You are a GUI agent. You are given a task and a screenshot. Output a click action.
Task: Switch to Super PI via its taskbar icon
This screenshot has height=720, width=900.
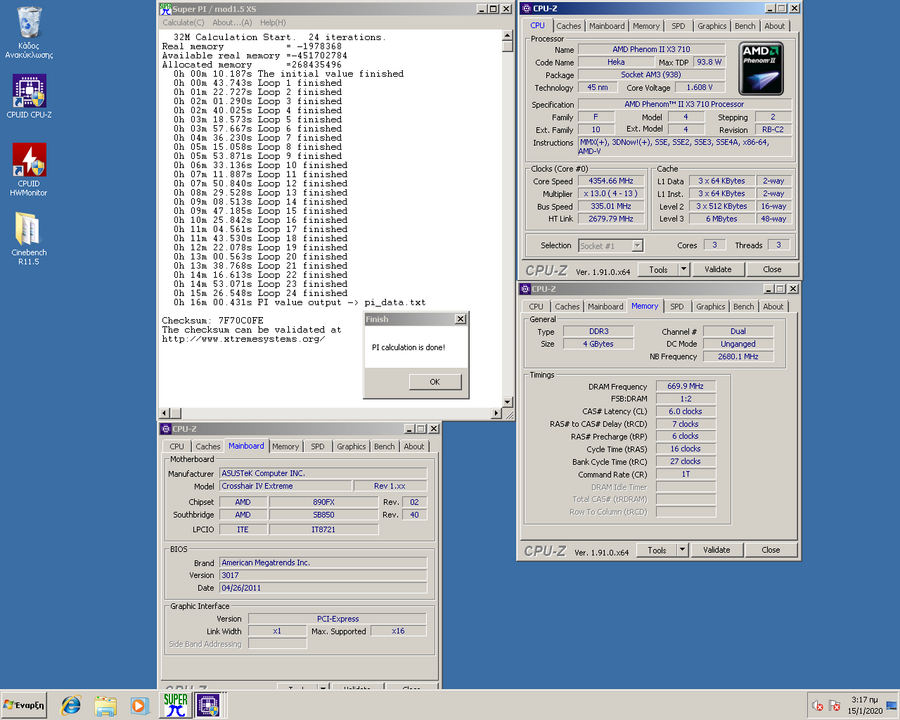(x=175, y=705)
